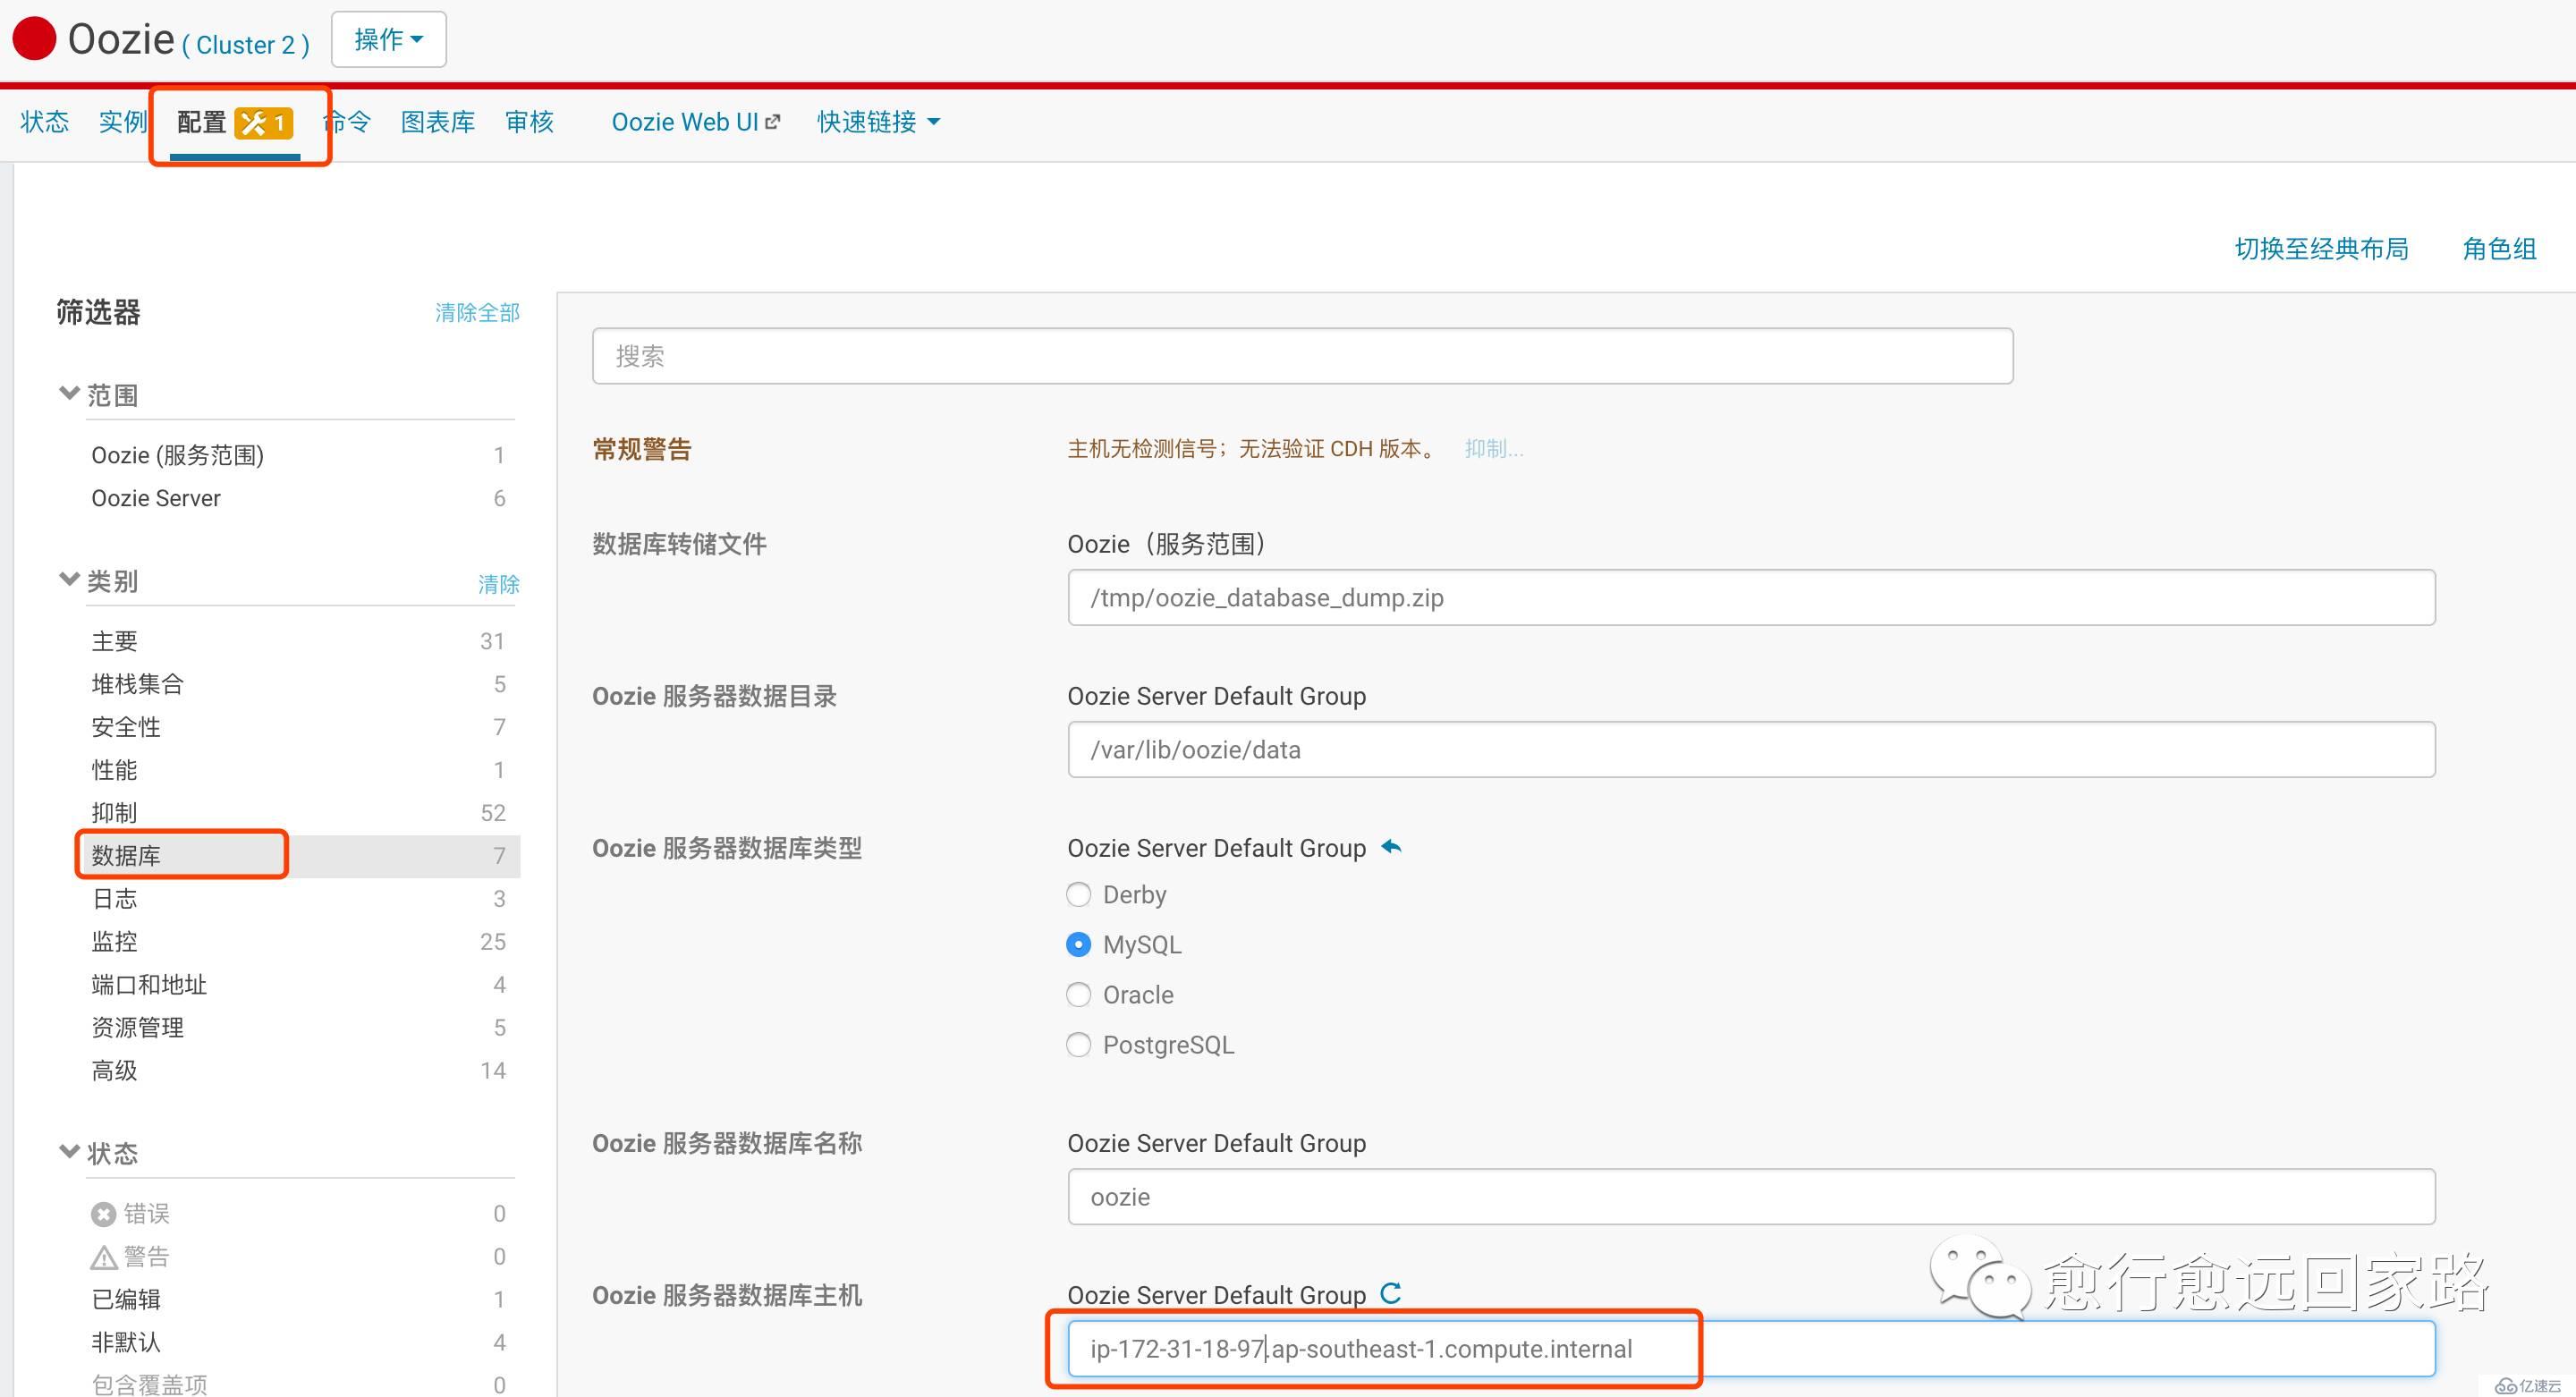The height and width of the screenshot is (1397, 2576).
Task: Click the Oozie 服务器数据库类型 label
Action: pyautogui.click(x=727, y=849)
